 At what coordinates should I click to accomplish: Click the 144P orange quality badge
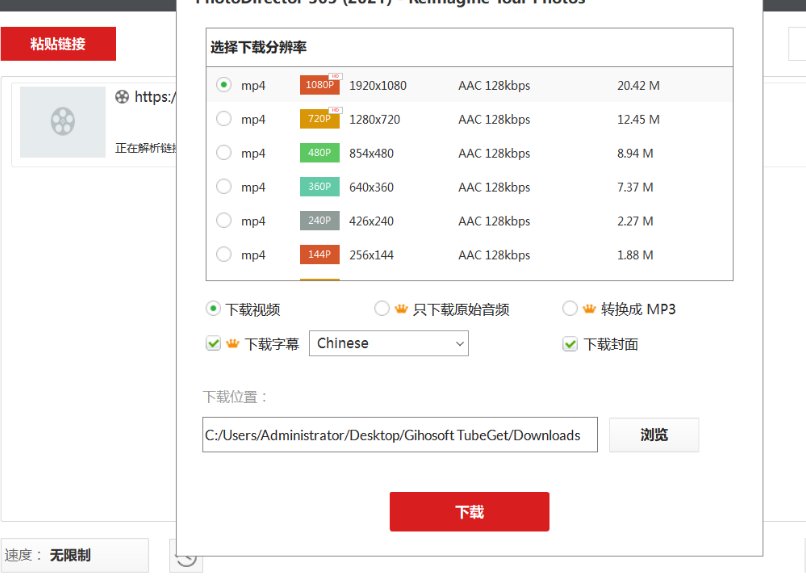(320, 254)
